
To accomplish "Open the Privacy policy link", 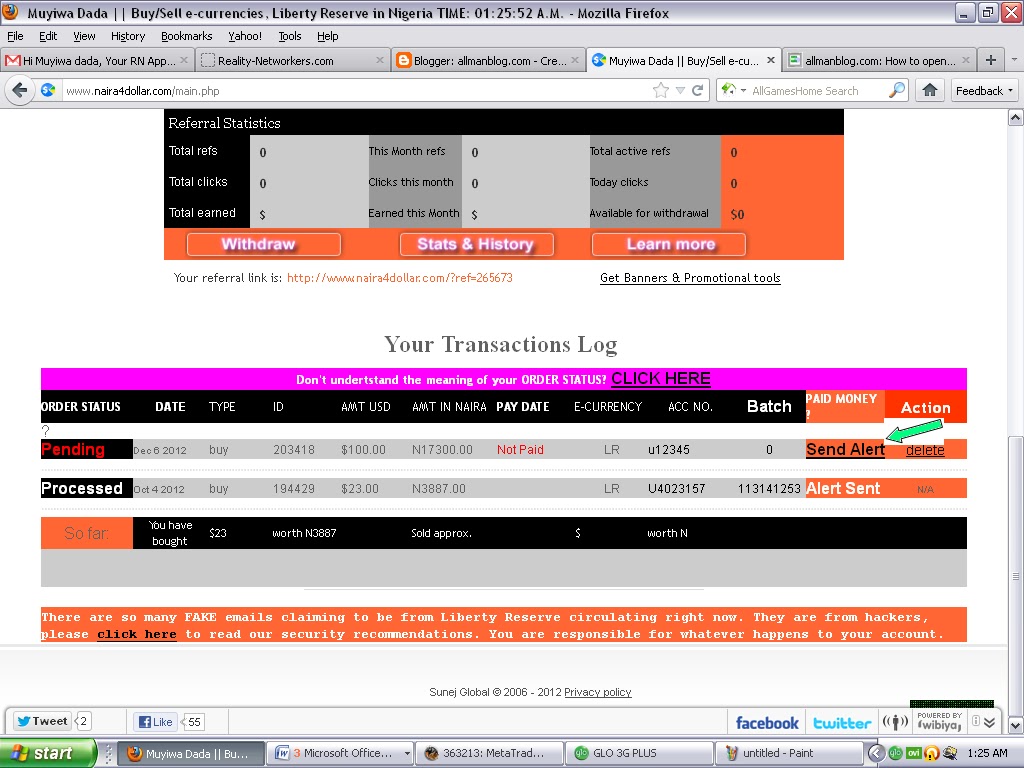I will (x=598, y=692).
